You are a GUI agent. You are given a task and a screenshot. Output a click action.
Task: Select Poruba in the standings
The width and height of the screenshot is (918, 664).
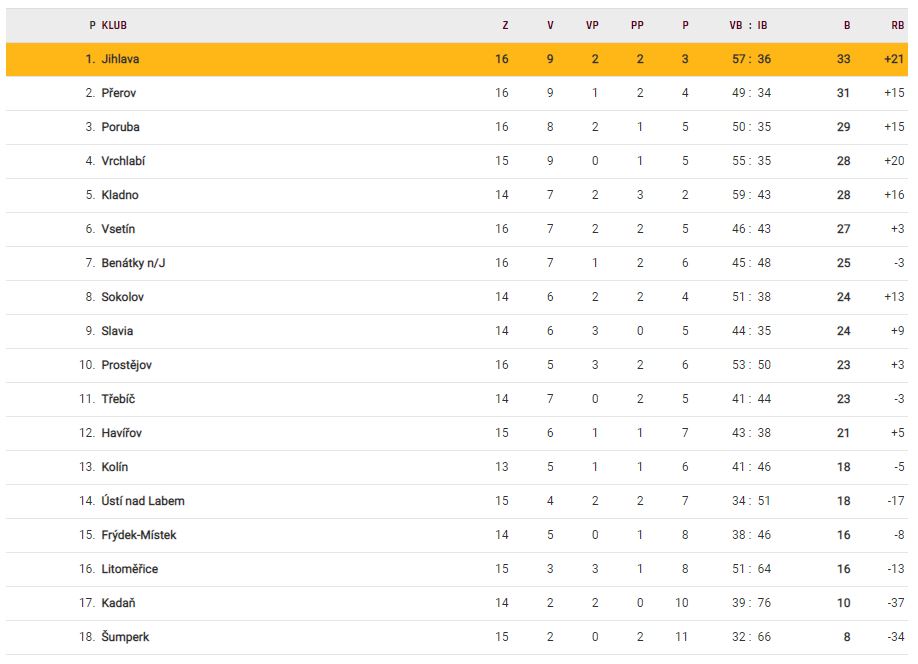pyautogui.click(x=120, y=127)
